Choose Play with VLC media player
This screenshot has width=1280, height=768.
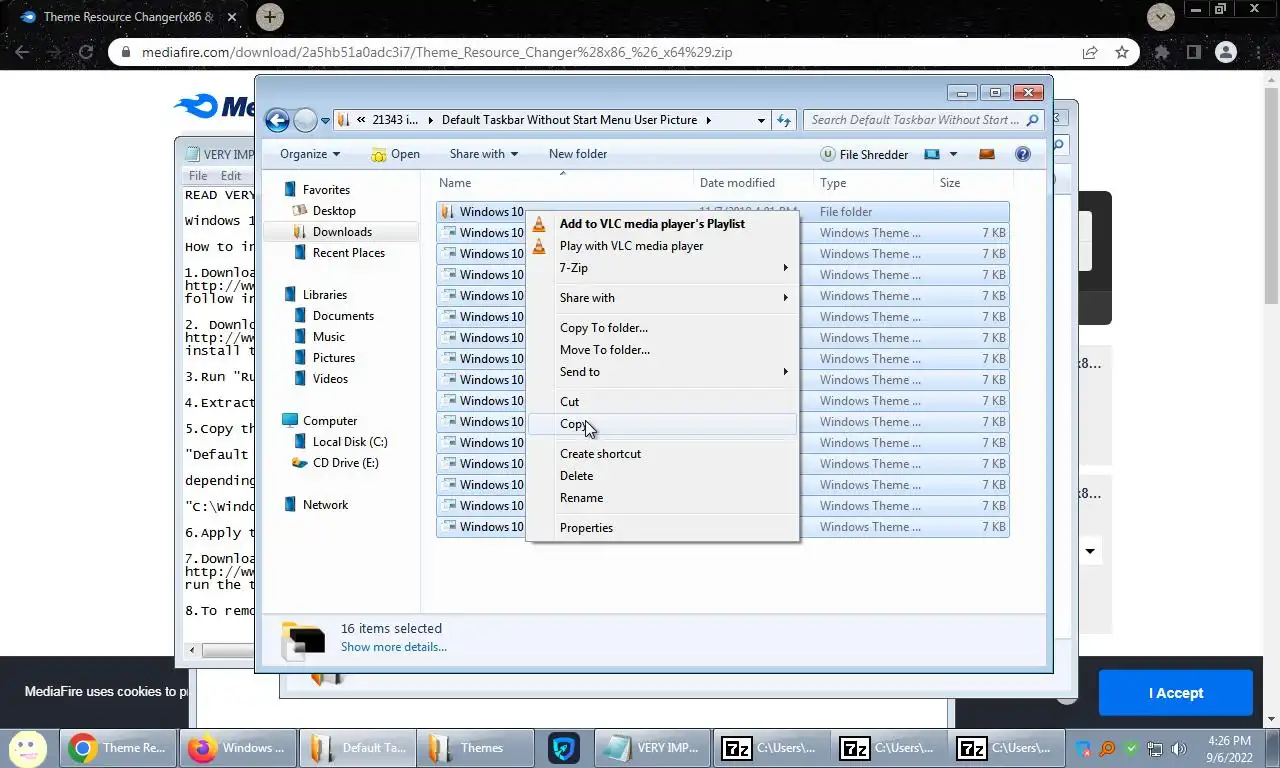coord(662,246)
